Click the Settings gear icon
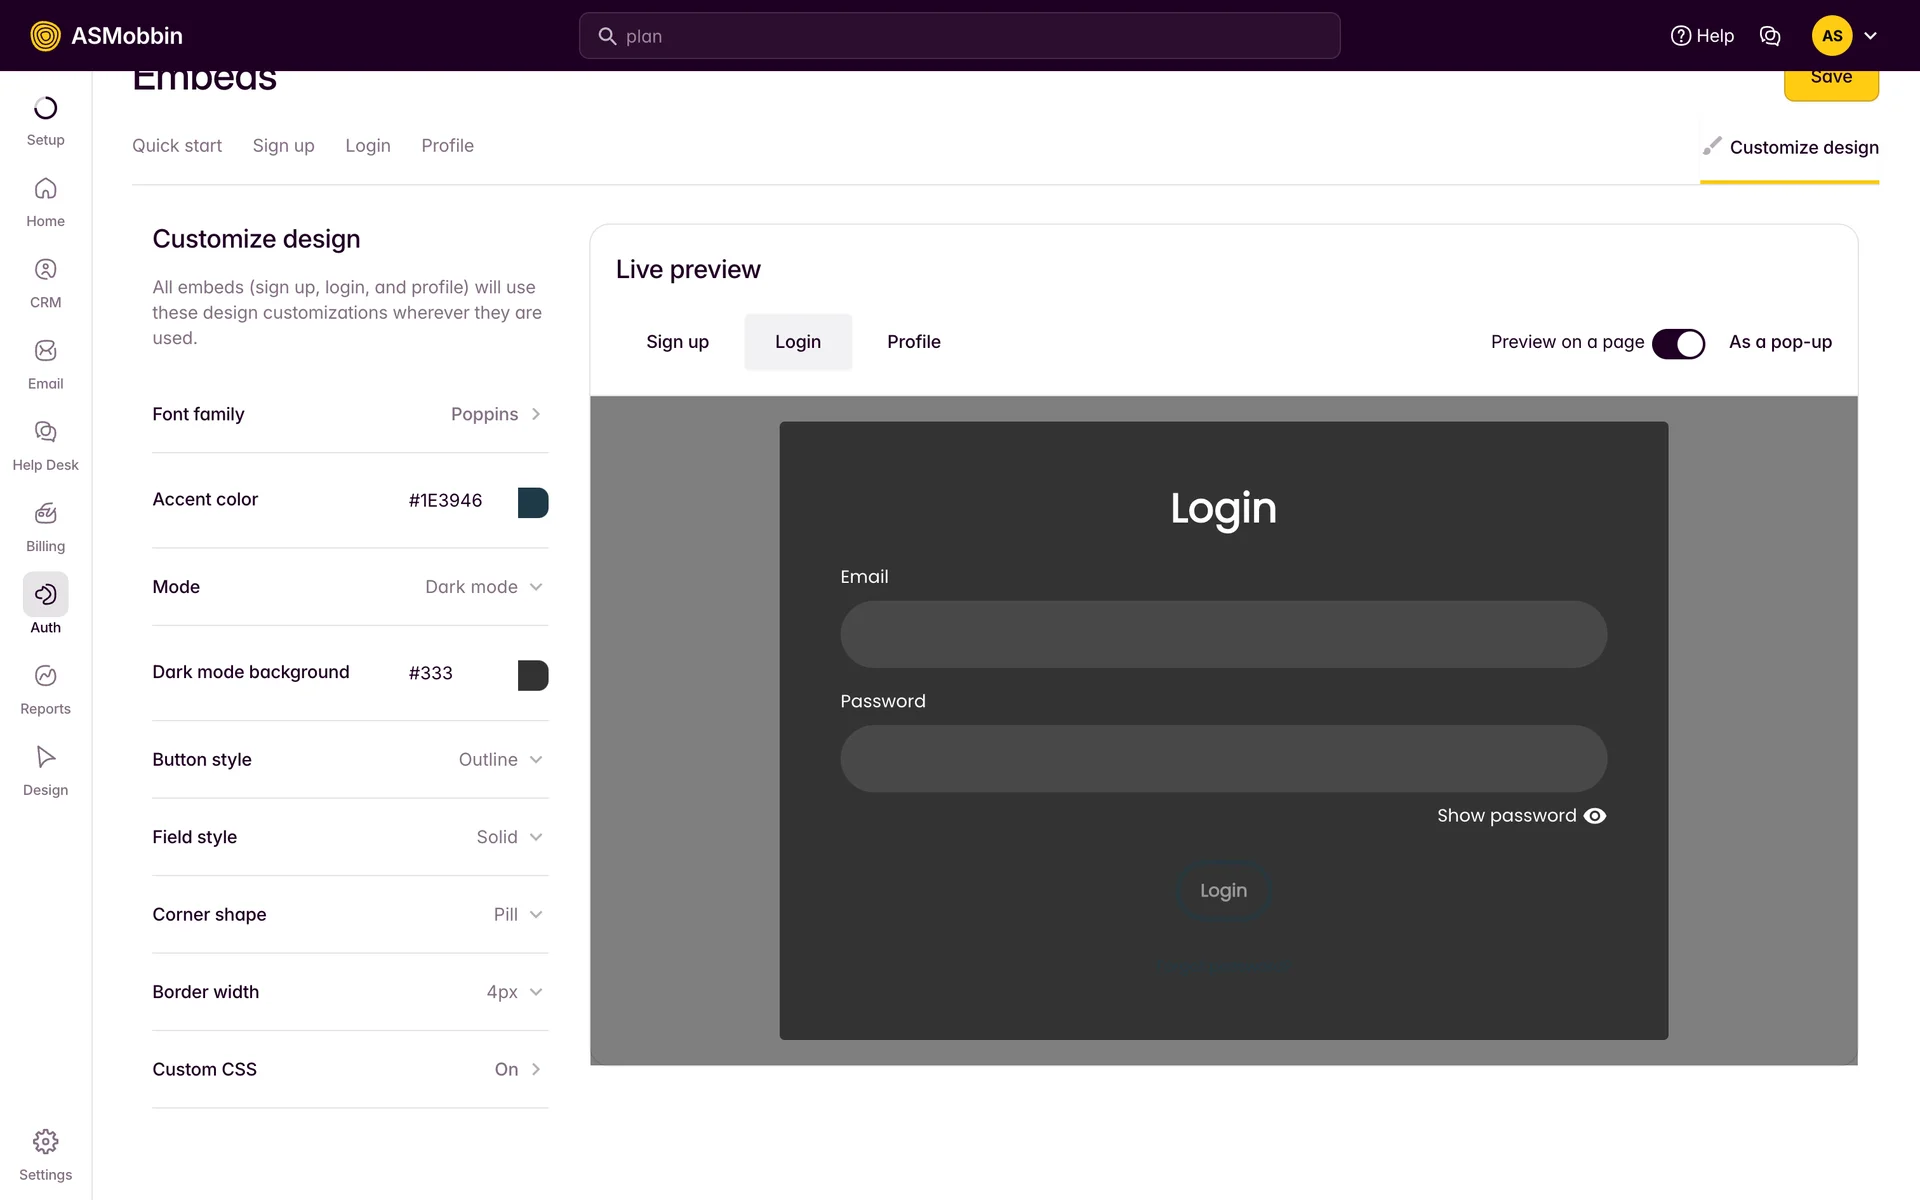The width and height of the screenshot is (1920, 1200). click(x=45, y=1142)
